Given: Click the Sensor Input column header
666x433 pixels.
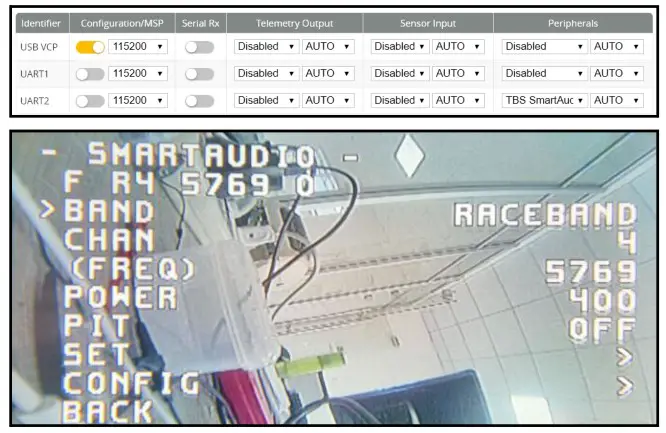Looking at the screenshot, I should (428, 23).
